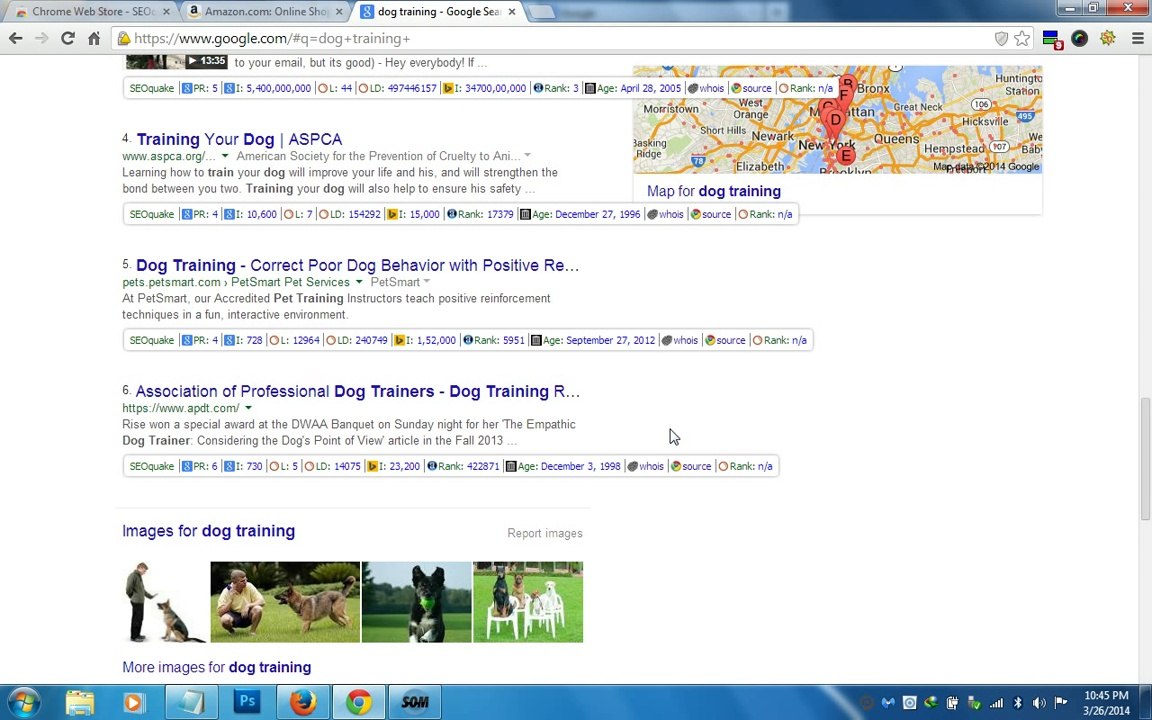Open Association of Professional Dog Trainers result
1152x720 pixels.
click(357, 392)
